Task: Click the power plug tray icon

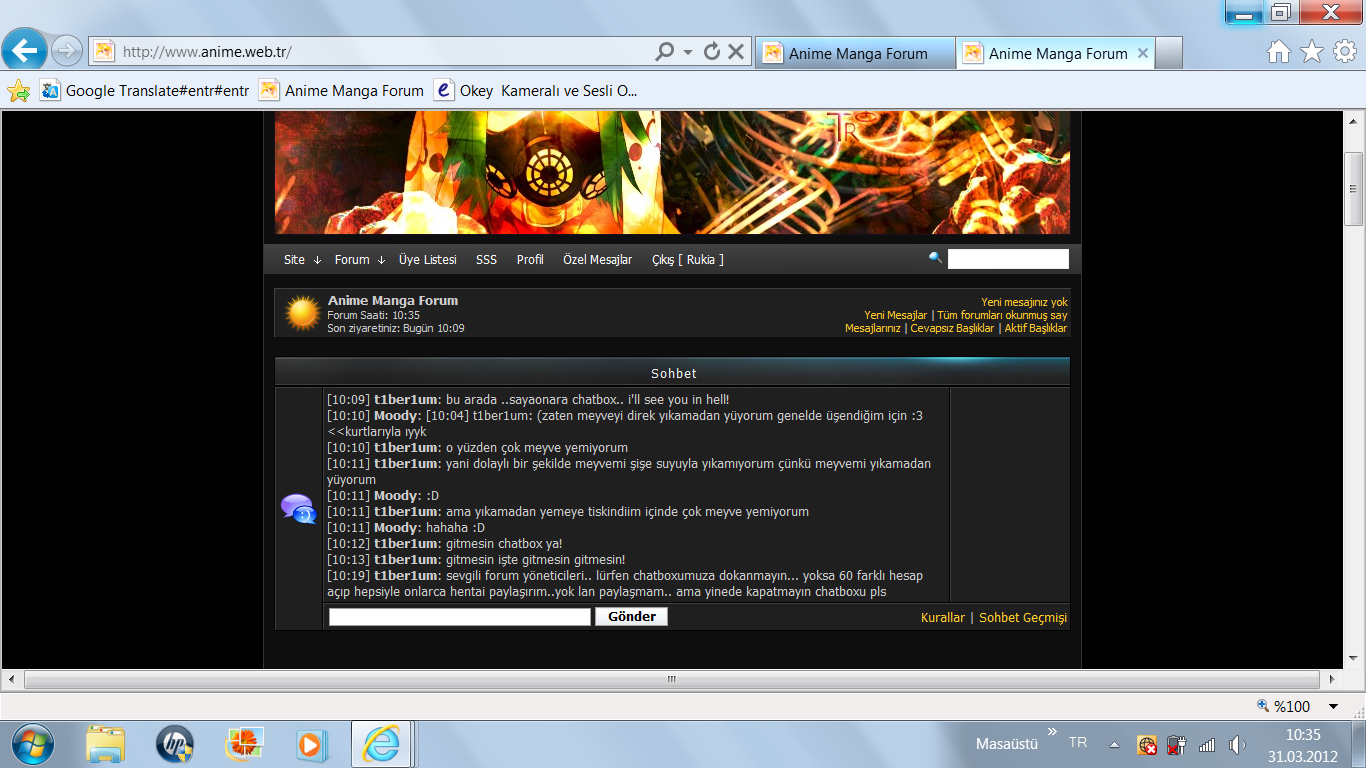Action: point(1177,745)
